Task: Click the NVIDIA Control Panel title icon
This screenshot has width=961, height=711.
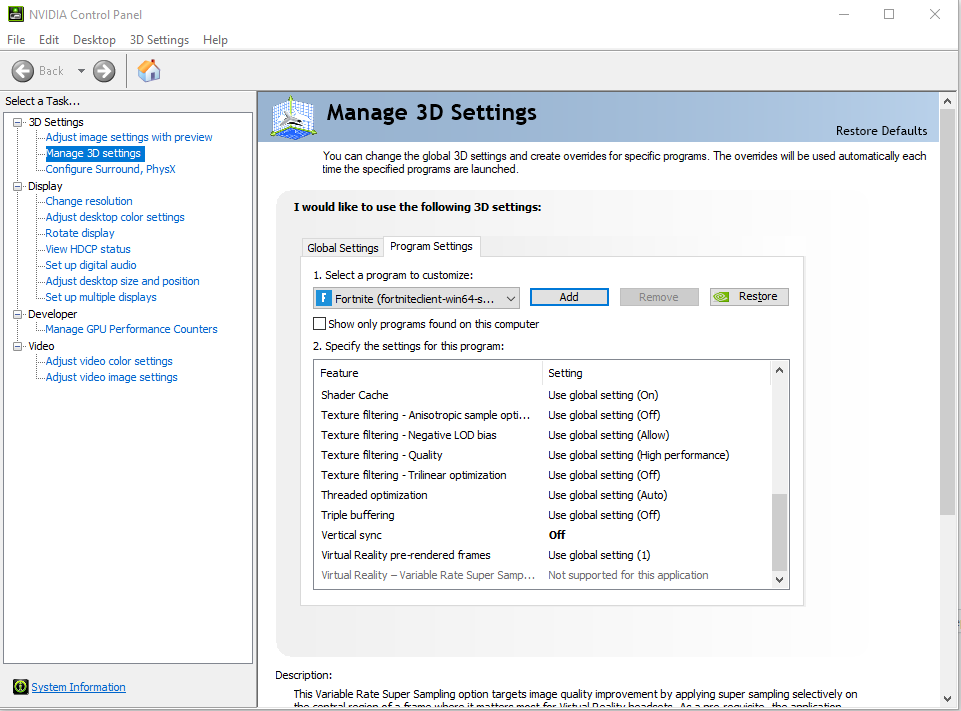Action: 16,14
